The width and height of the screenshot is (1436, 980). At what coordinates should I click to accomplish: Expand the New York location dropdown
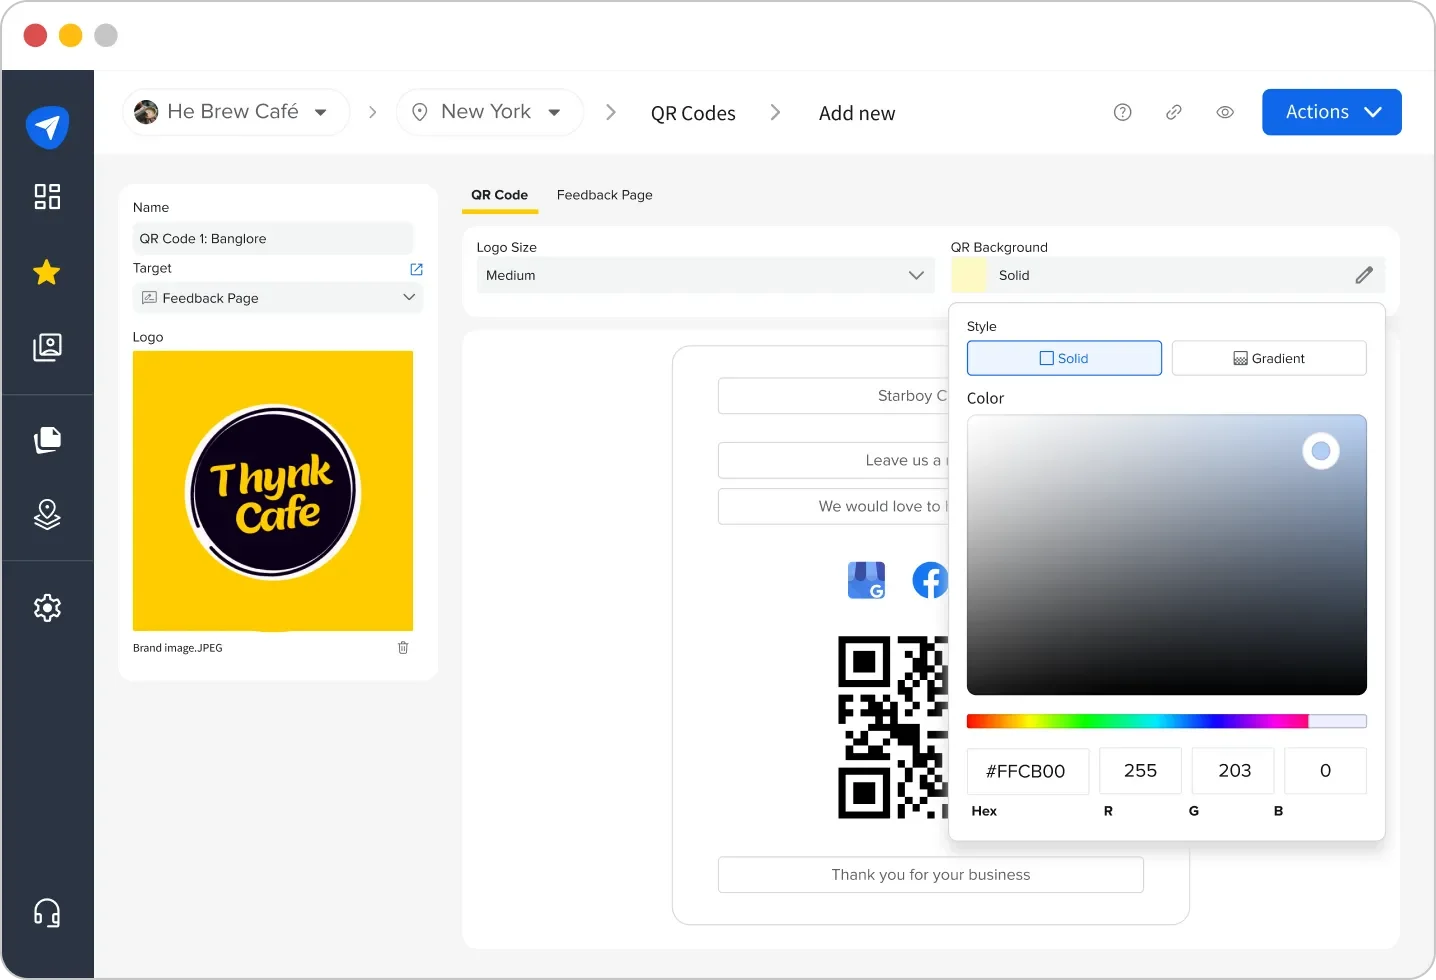489,111
